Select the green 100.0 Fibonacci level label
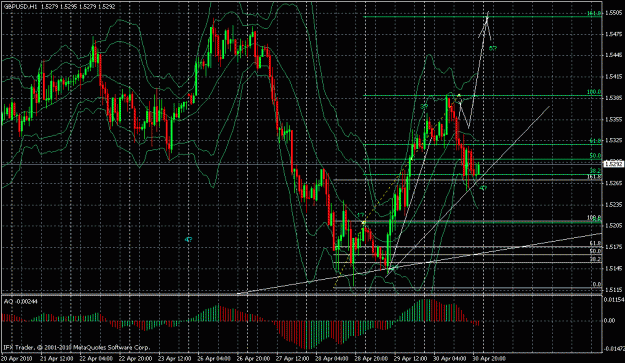This screenshot has width=625, height=363. pos(594,92)
